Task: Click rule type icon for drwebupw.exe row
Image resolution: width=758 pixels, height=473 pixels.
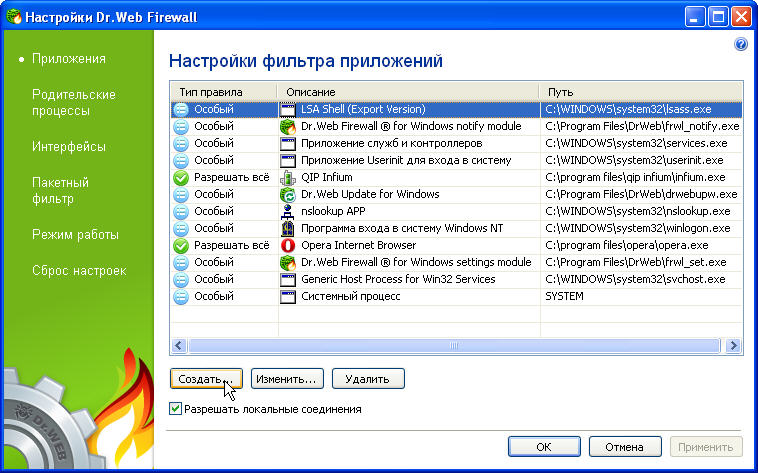Action: click(x=181, y=194)
